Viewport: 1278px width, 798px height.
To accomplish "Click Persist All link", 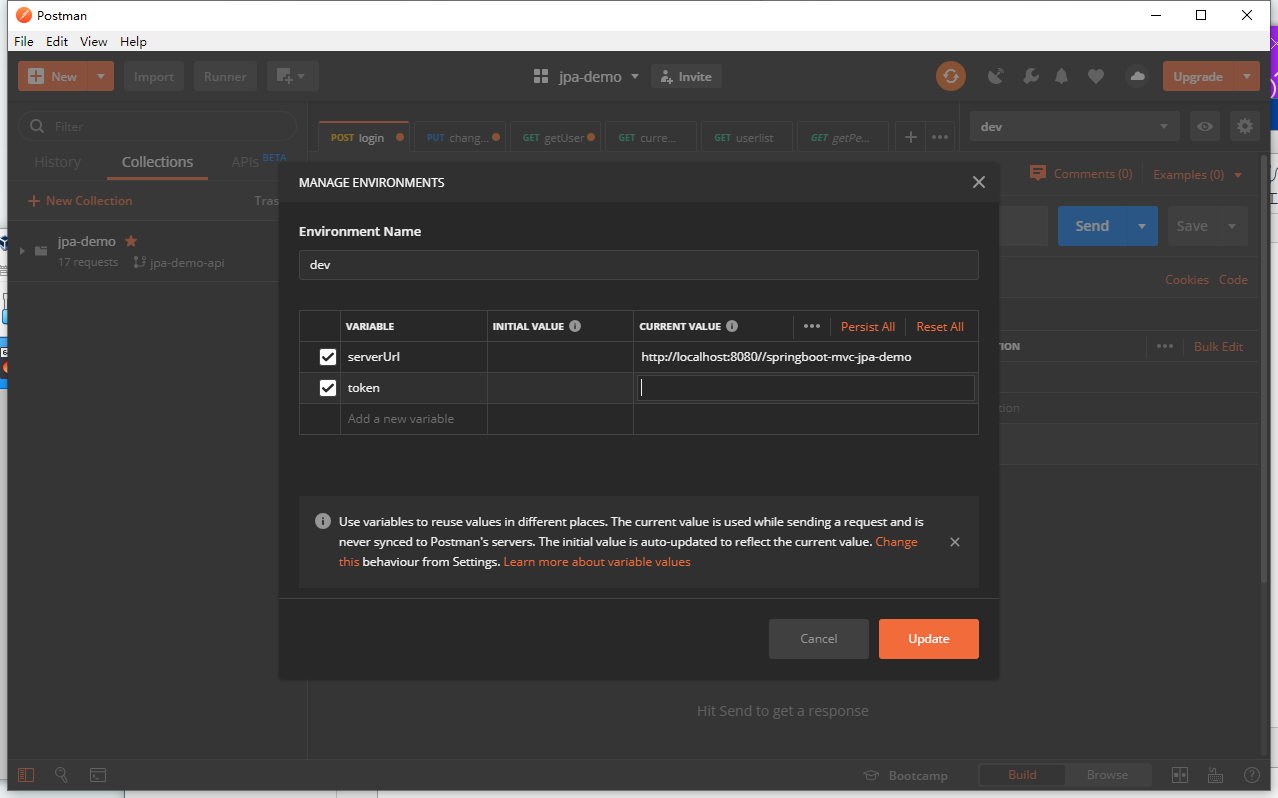I will tap(867, 327).
